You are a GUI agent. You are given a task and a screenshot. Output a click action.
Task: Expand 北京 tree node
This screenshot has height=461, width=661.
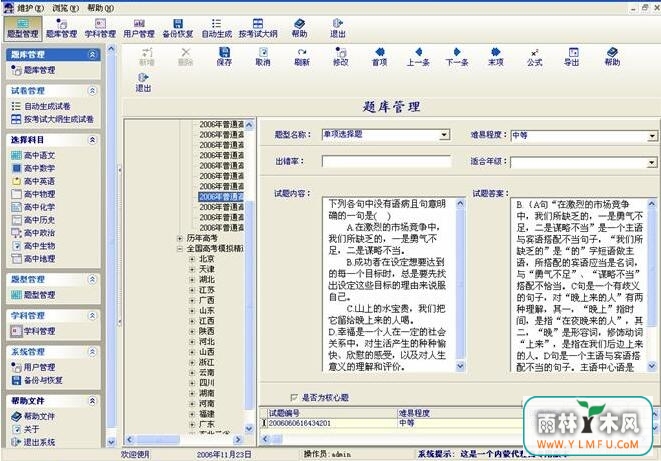[x=192, y=259]
